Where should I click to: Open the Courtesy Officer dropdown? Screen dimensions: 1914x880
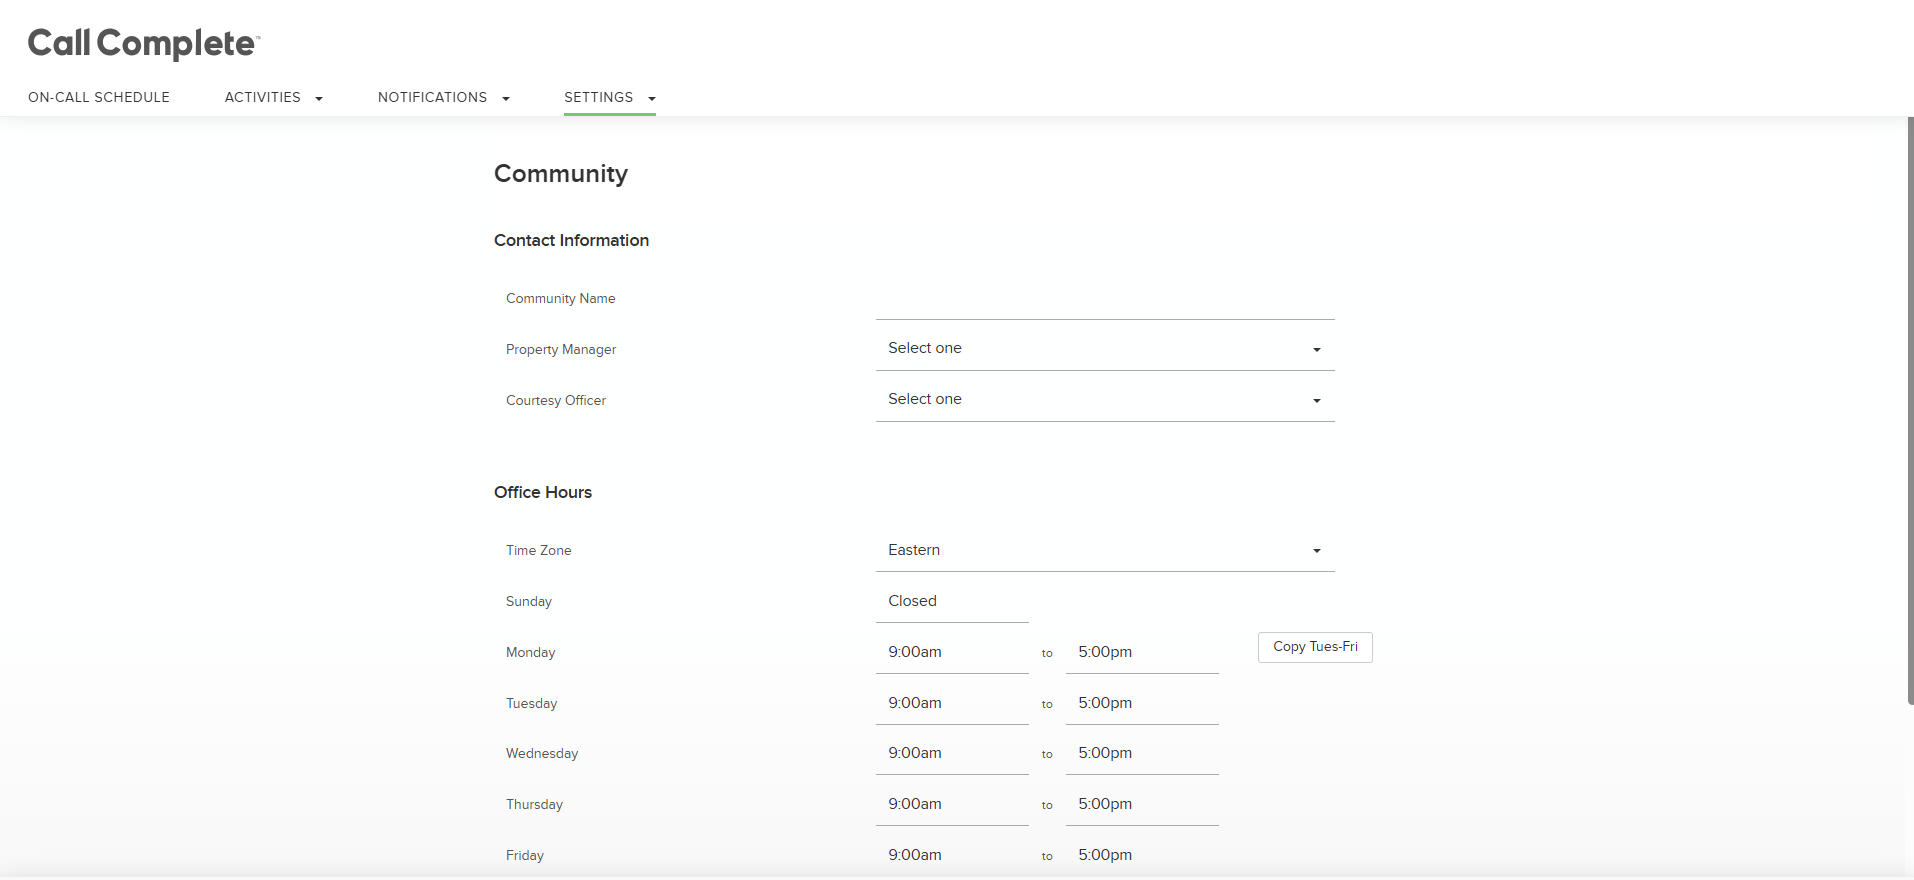(x=1105, y=399)
